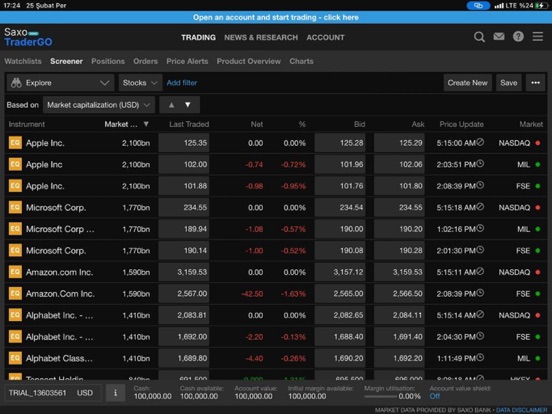Open the search magnifier icon
Image resolution: width=552 pixels, height=414 pixels.
[x=479, y=37]
